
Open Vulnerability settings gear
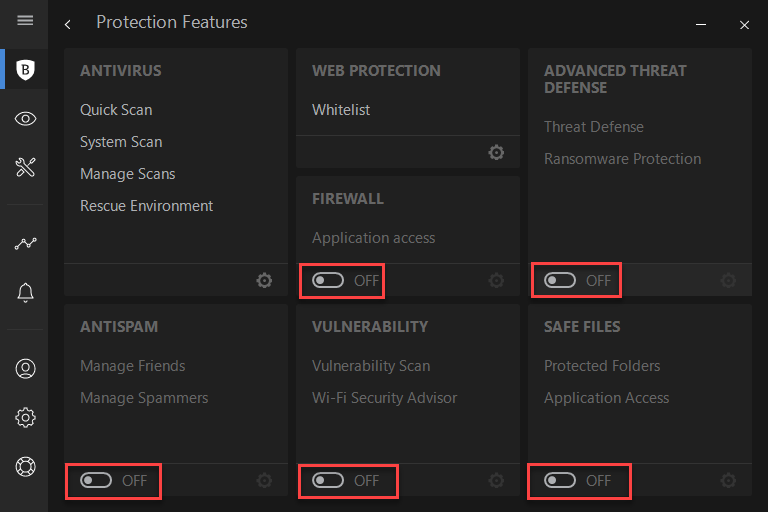[x=496, y=481]
